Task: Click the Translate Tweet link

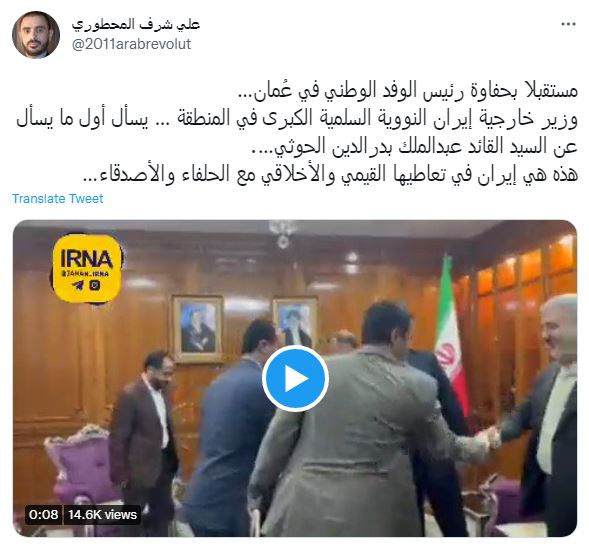Action: (57, 199)
